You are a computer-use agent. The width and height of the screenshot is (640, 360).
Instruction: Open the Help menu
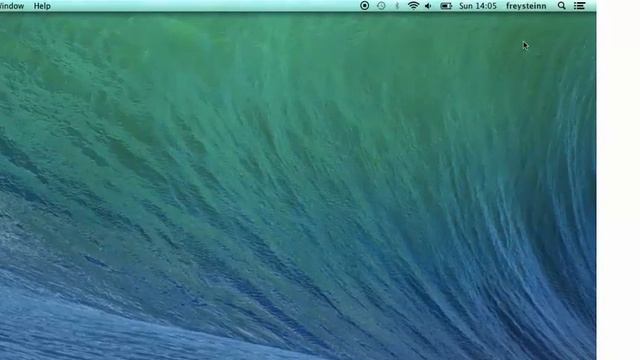click(42, 6)
